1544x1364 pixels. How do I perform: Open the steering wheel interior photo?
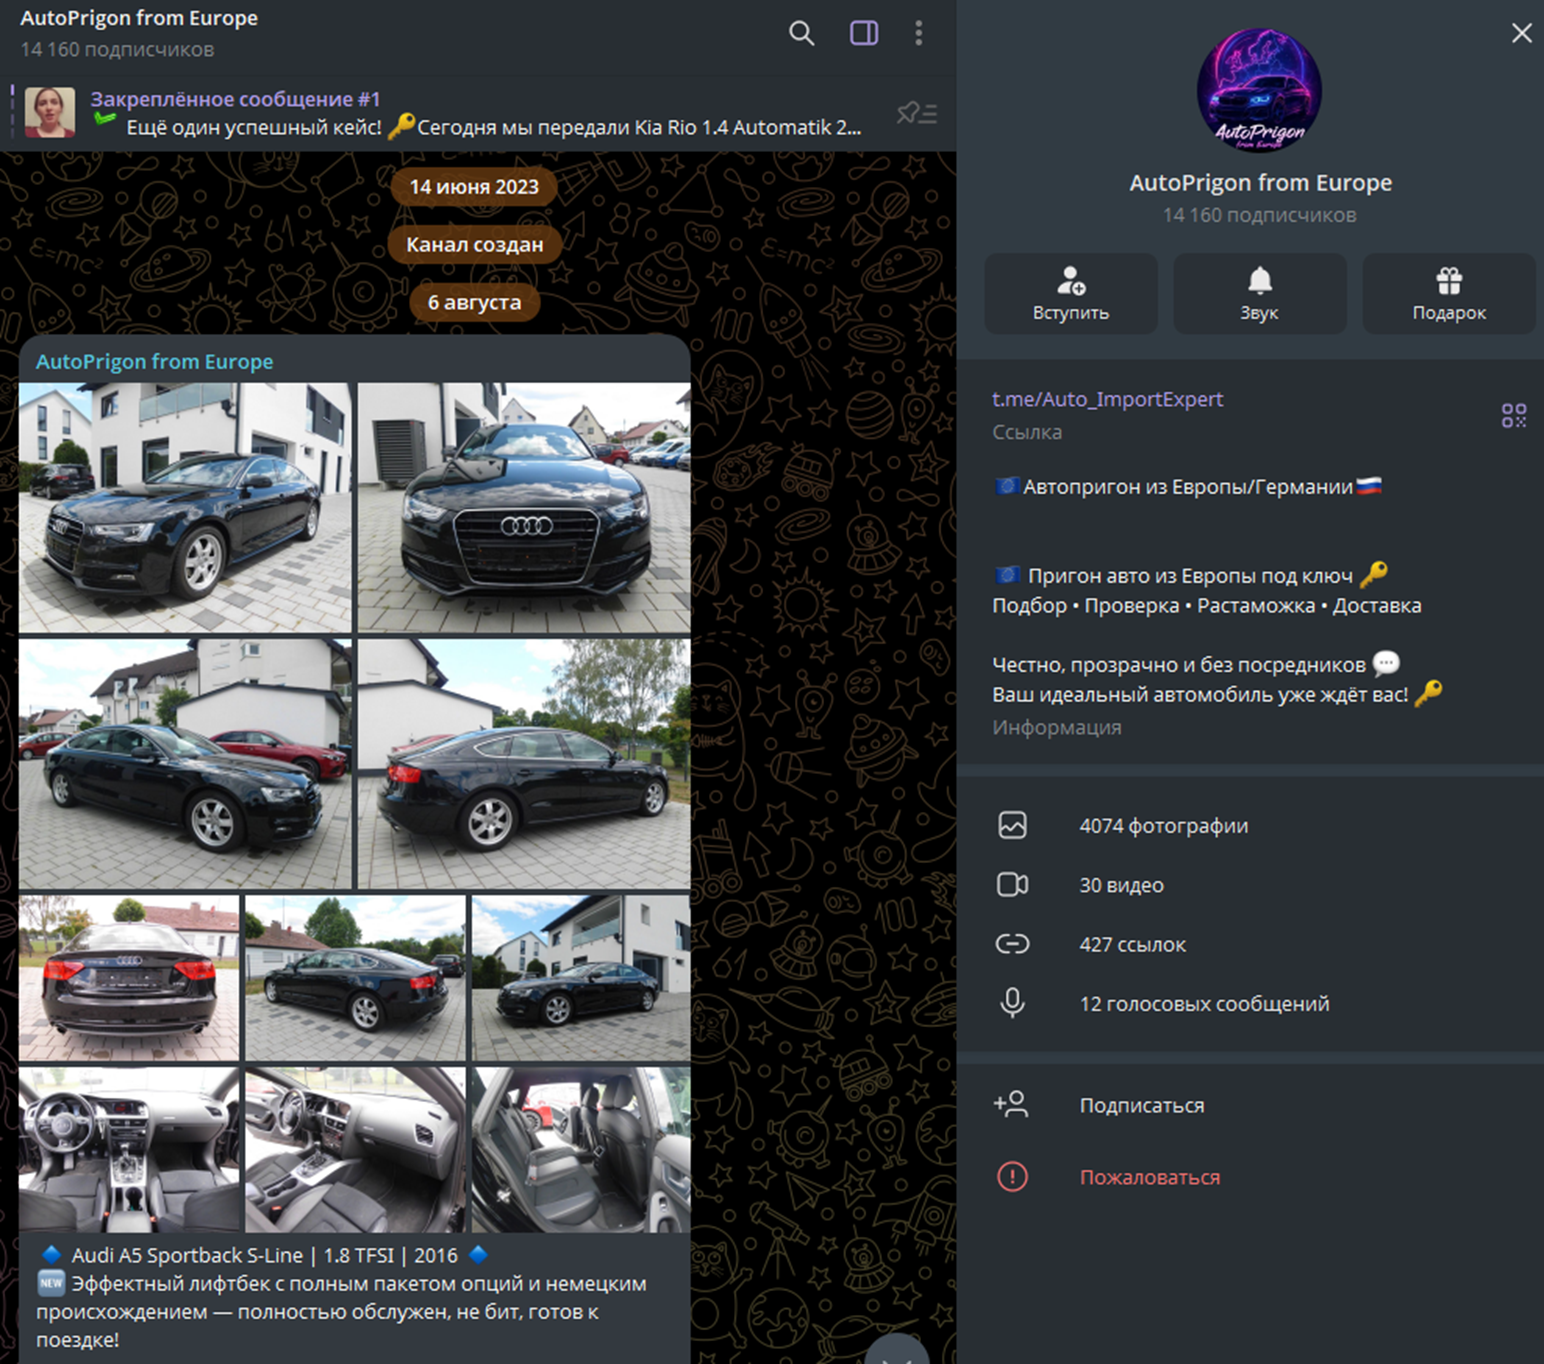129,1150
